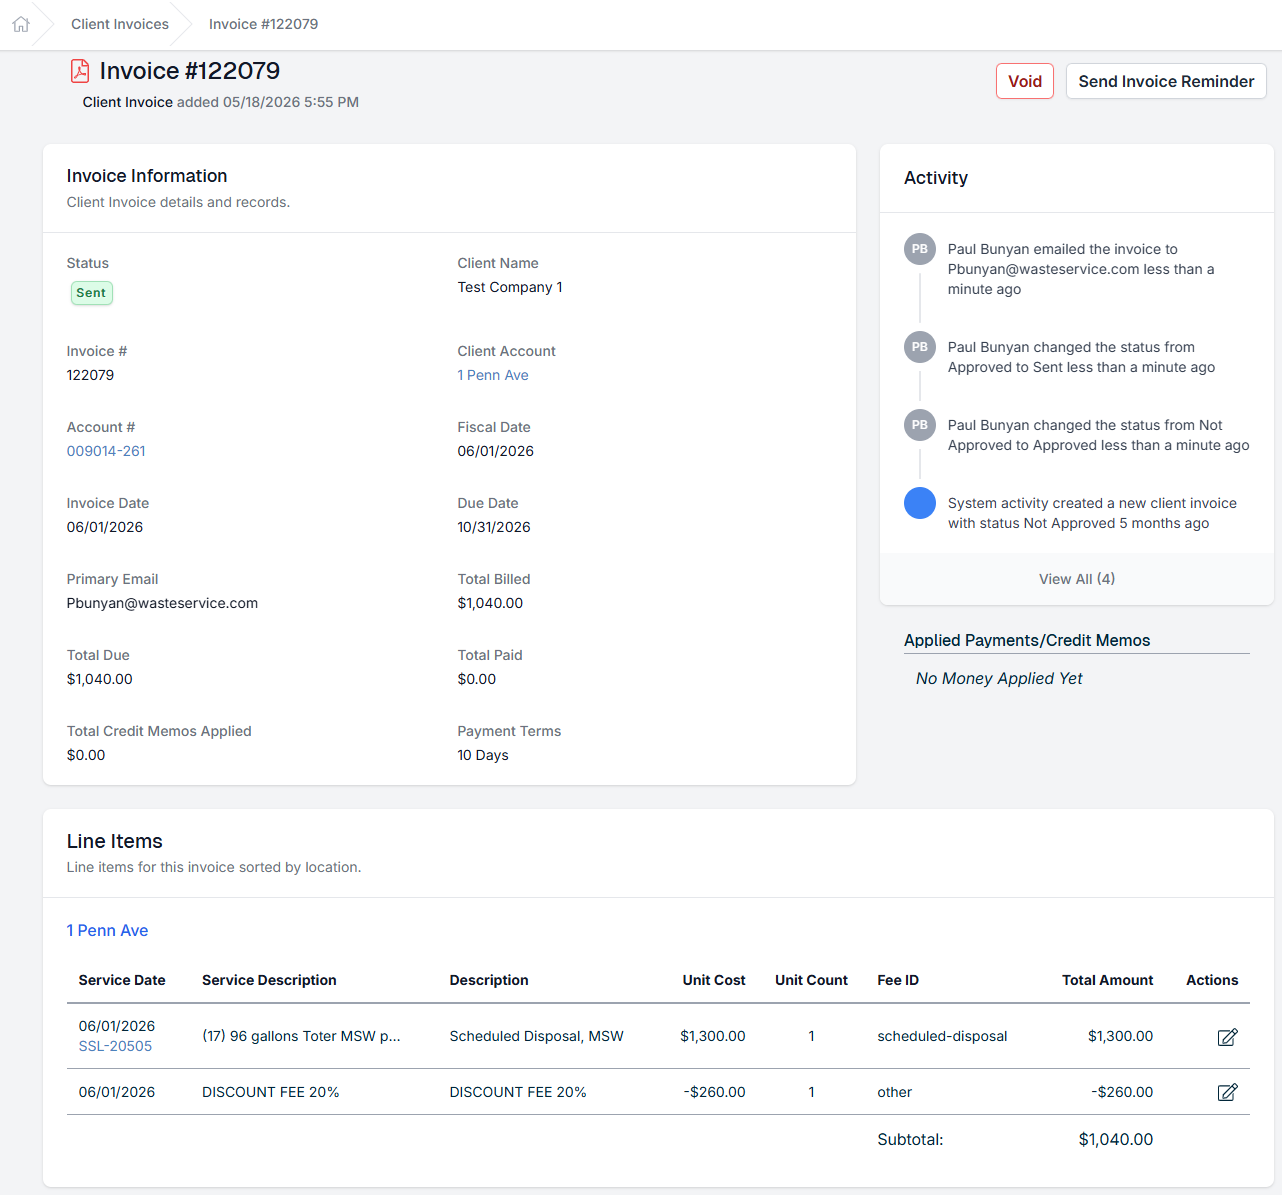Click the PB avatar beside emailed invoice activity
The image size is (1282, 1195).
920,249
